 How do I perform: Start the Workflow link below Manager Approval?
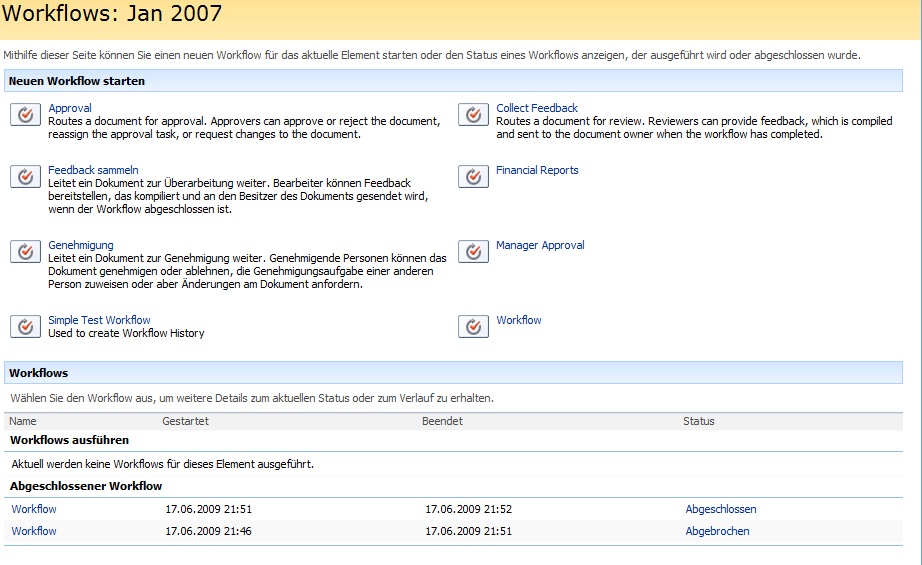[519, 320]
